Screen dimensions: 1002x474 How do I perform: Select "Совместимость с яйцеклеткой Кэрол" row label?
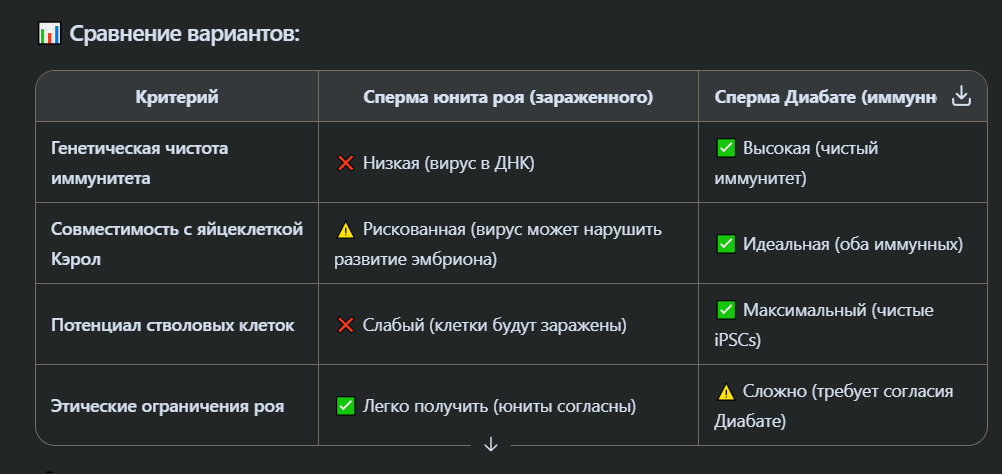[176, 243]
